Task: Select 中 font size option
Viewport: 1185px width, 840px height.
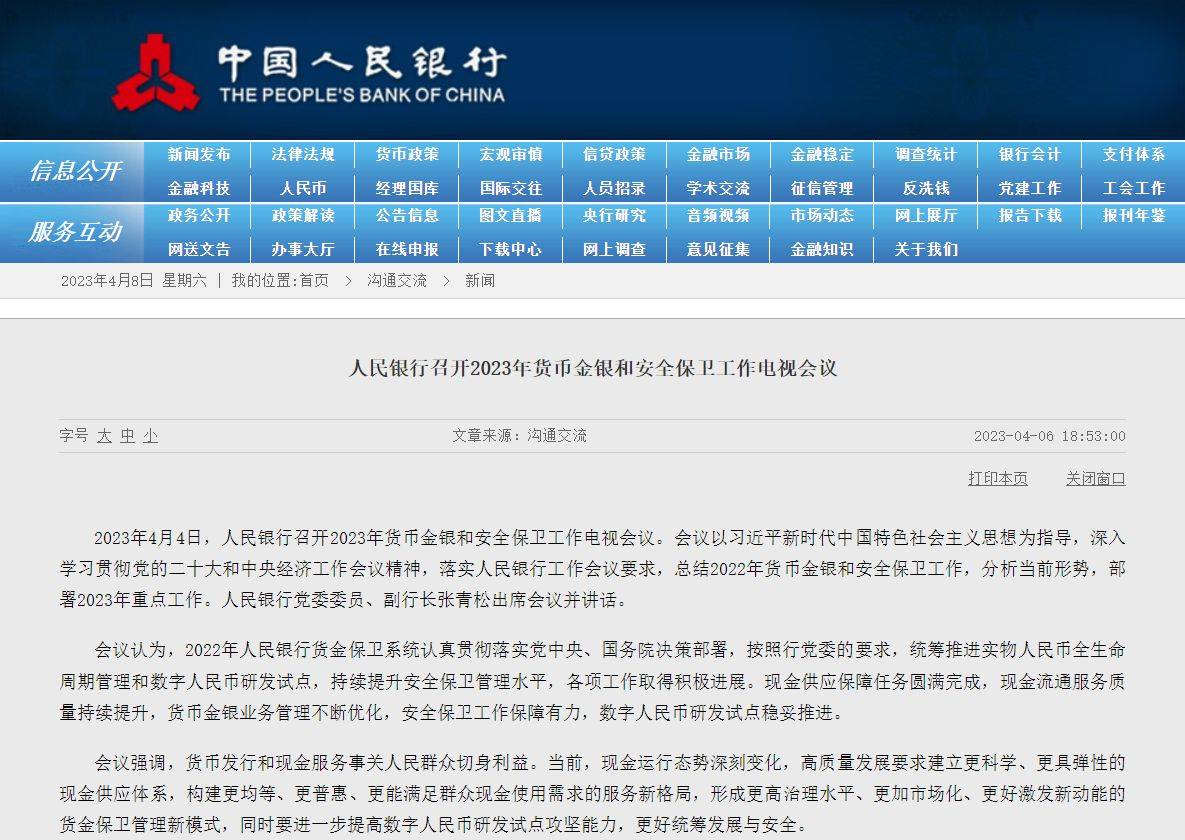Action: click(x=121, y=437)
